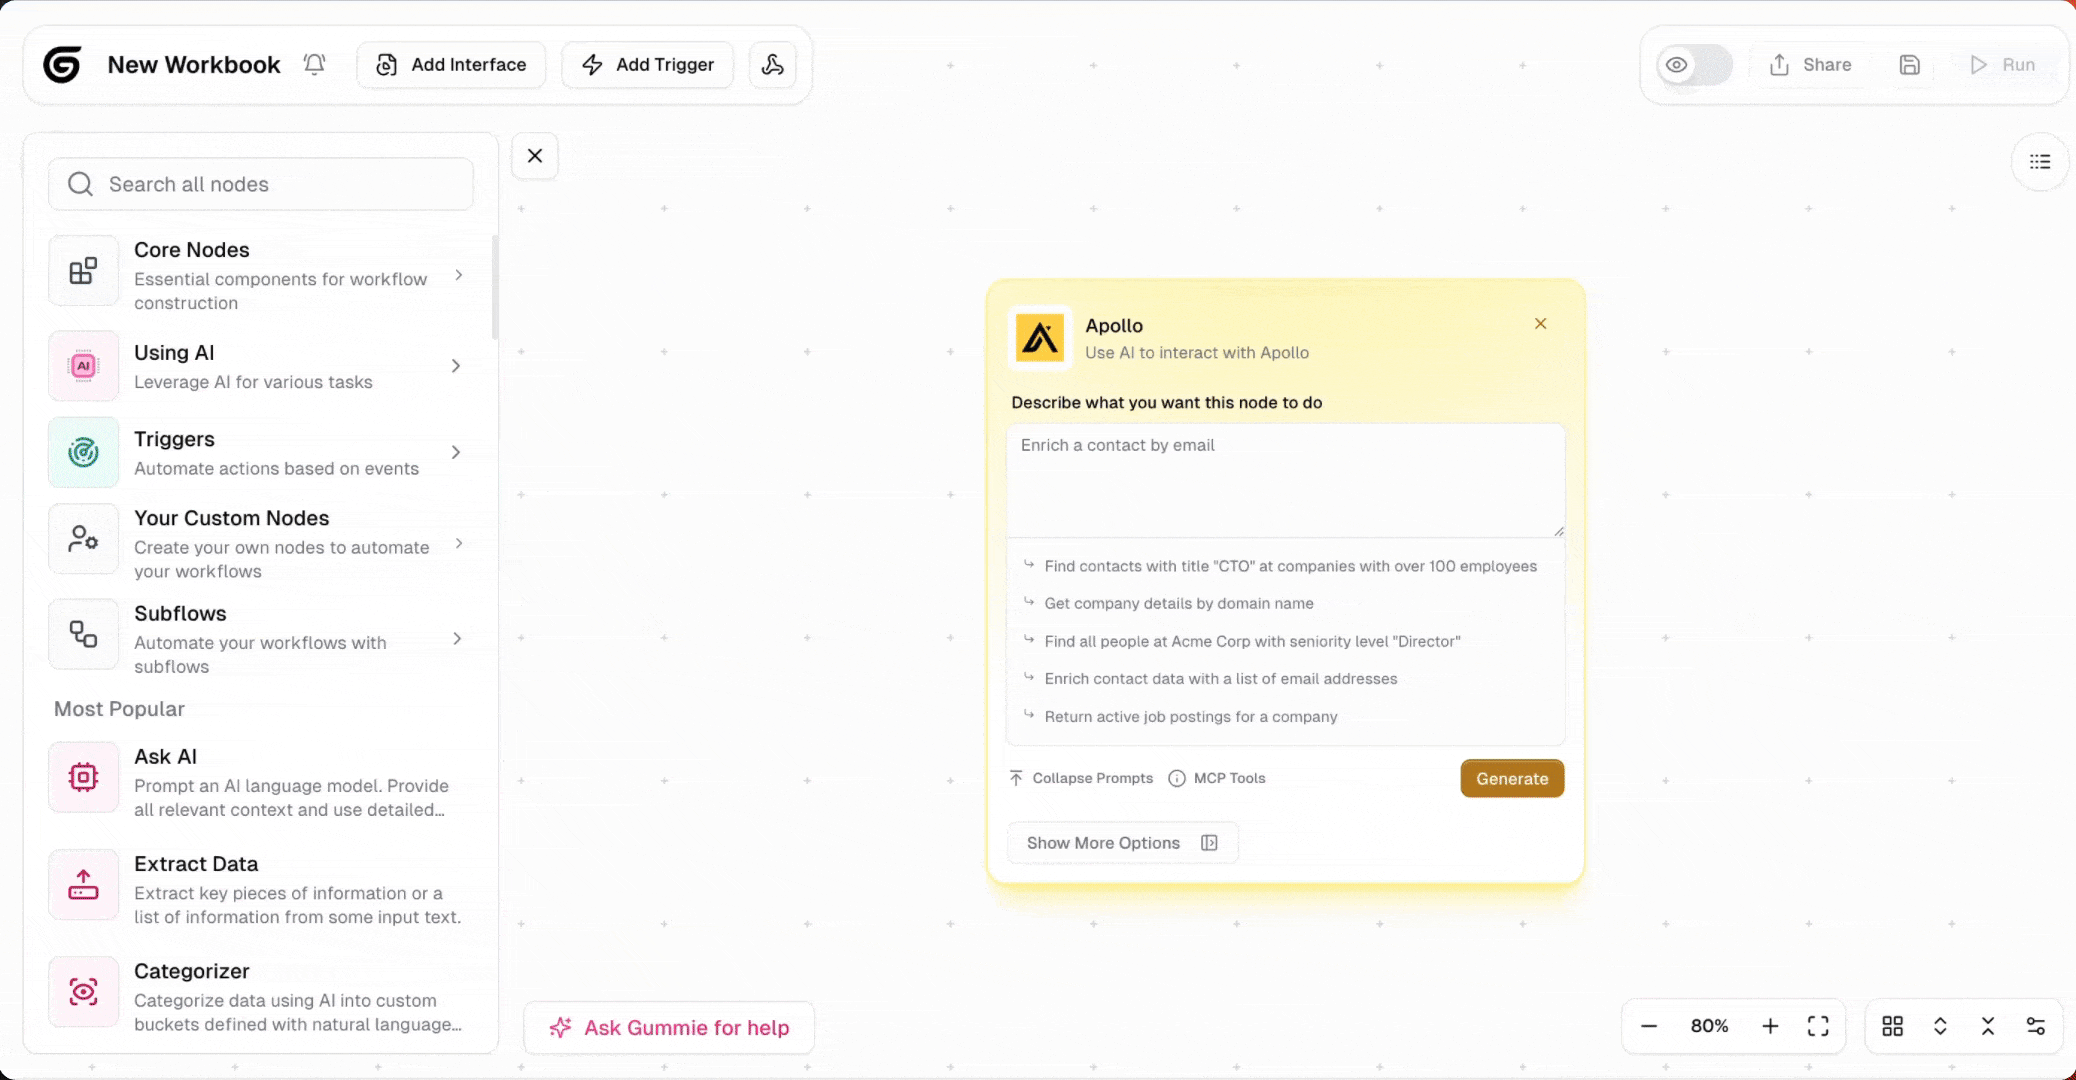Click the node description text area
Viewport: 2076px width, 1080px height.
(1285, 480)
